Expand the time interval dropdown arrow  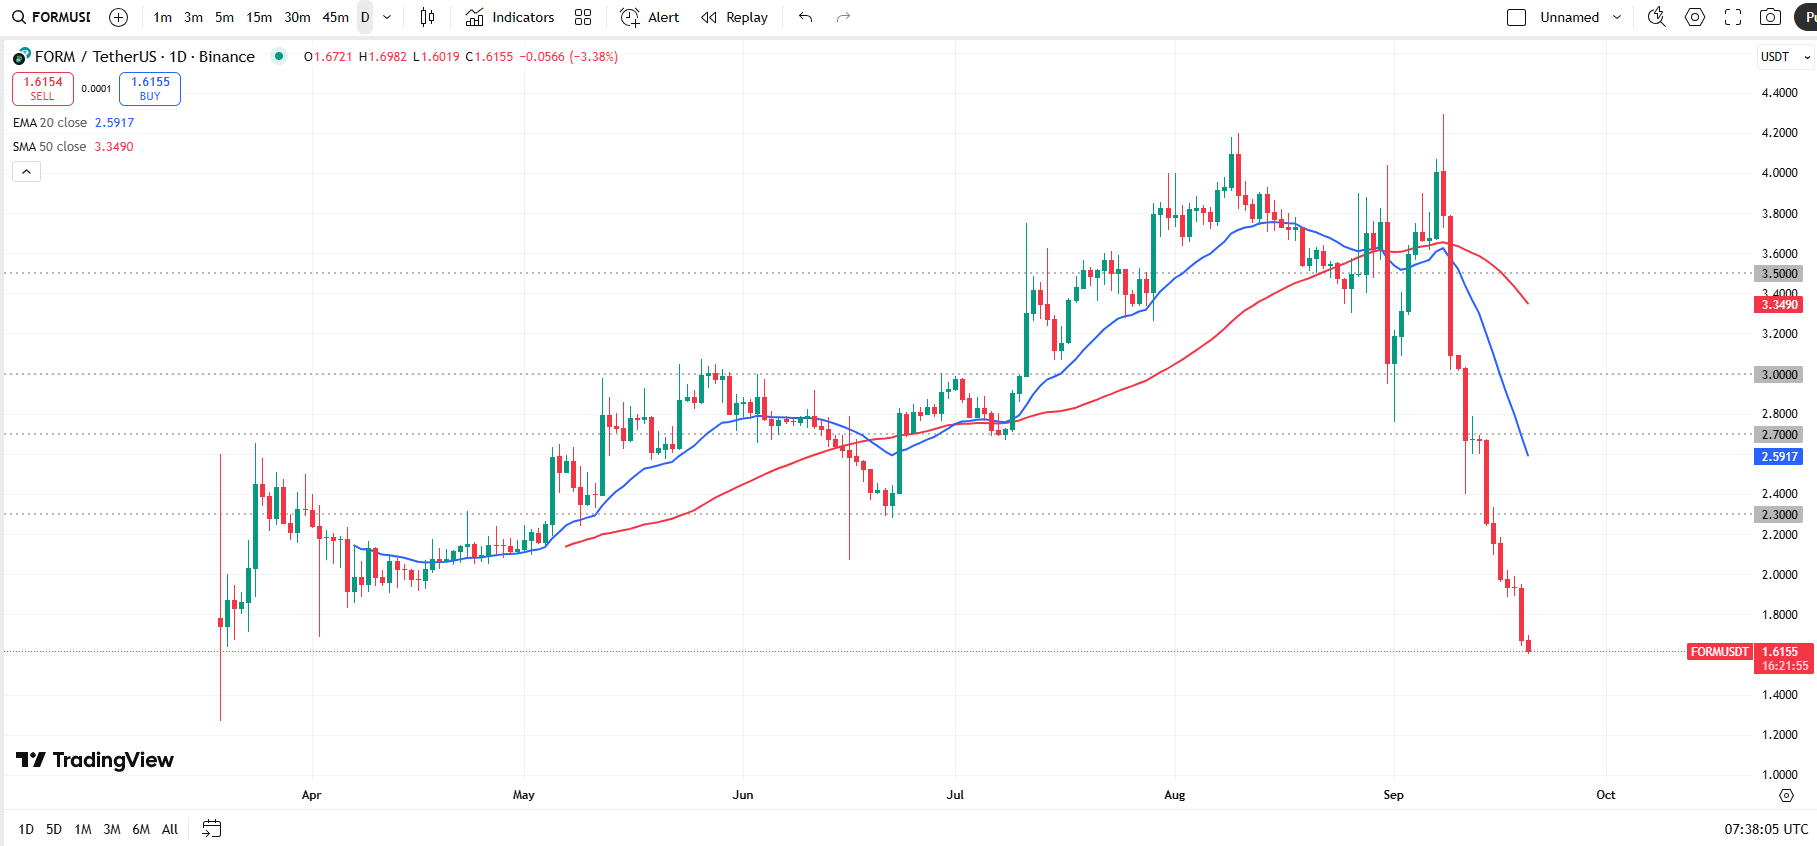tap(387, 17)
